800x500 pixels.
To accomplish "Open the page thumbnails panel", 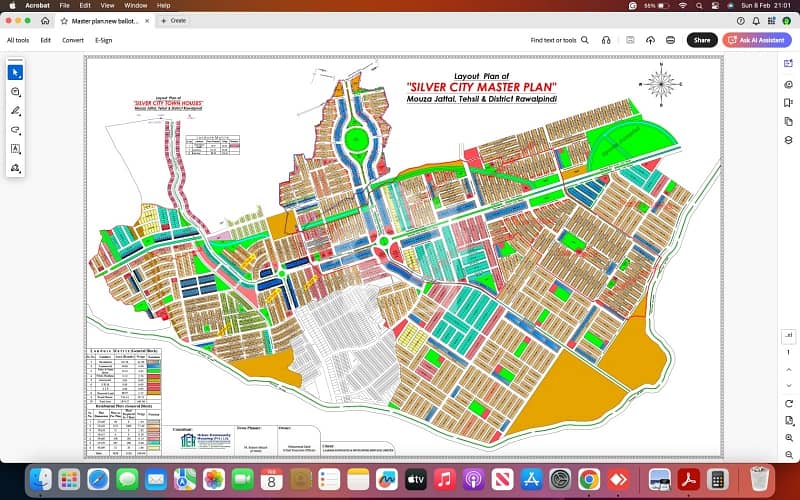I will pyautogui.click(x=788, y=121).
